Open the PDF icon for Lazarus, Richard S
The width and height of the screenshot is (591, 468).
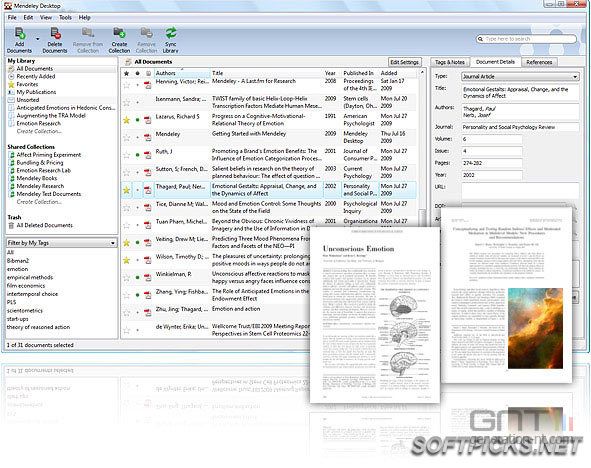148,120
